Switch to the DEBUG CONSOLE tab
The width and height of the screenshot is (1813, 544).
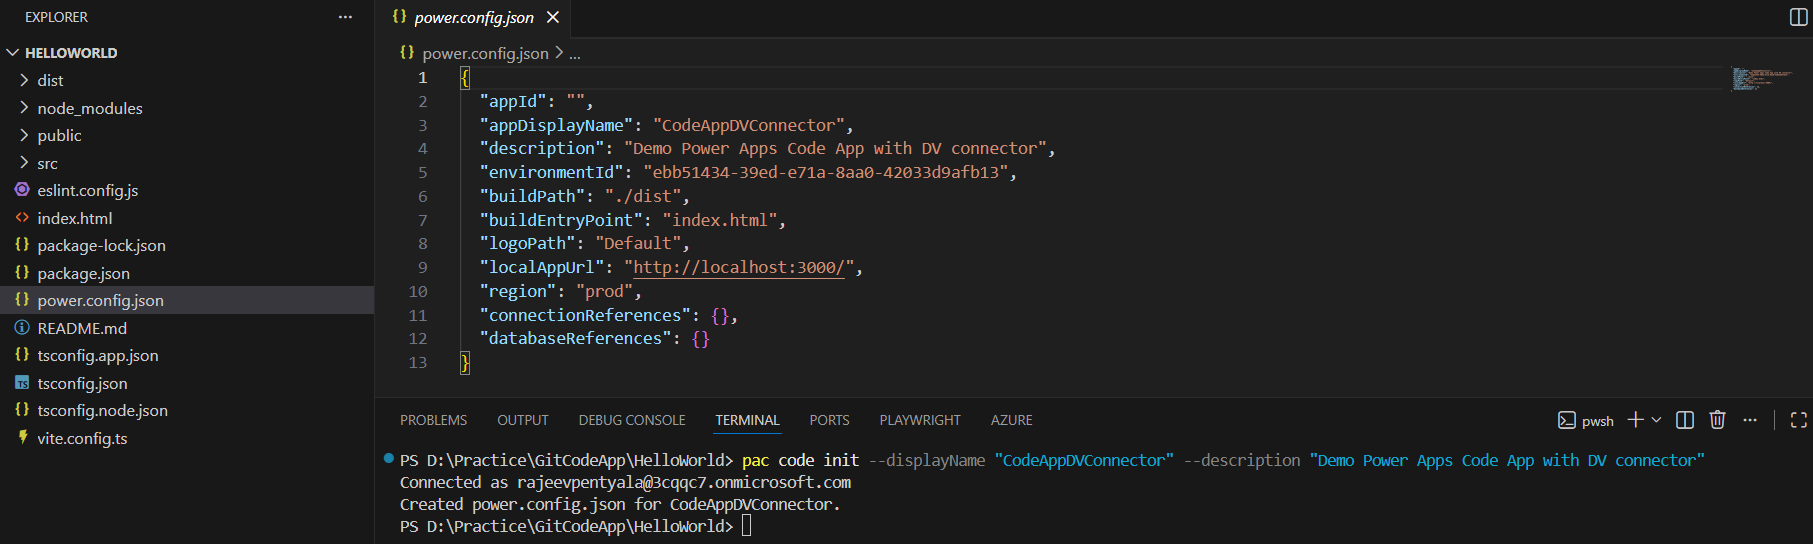click(632, 420)
